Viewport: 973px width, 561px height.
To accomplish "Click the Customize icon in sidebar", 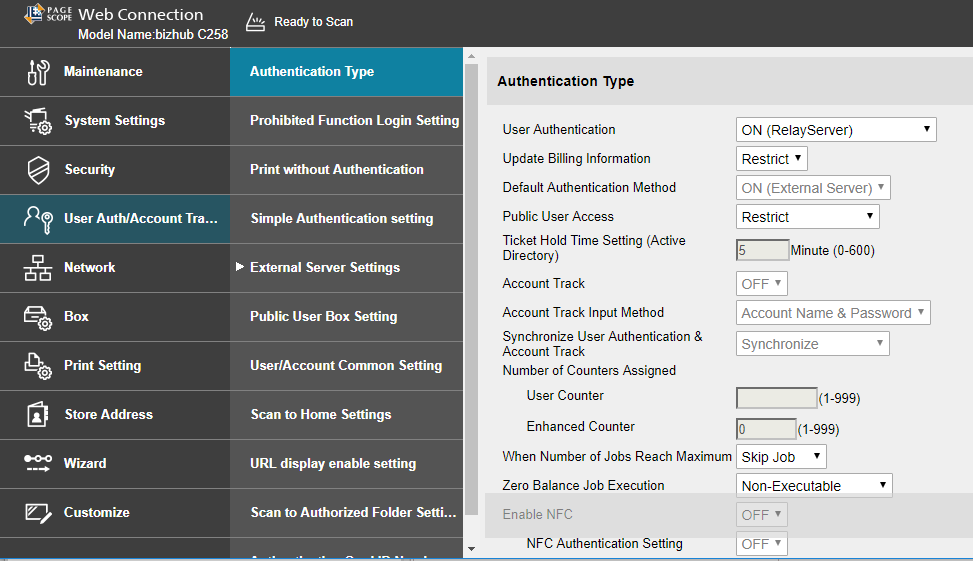I will pos(38,513).
